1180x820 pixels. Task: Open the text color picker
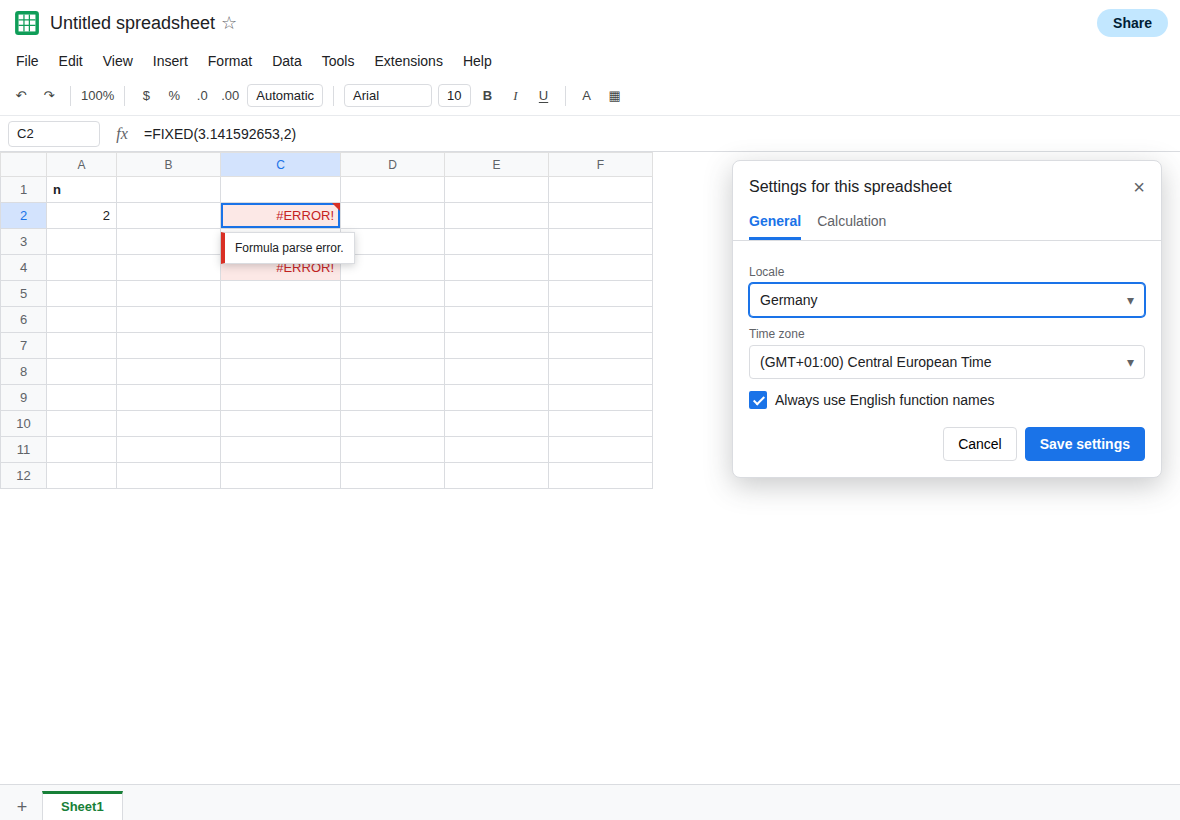coord(586,96)
